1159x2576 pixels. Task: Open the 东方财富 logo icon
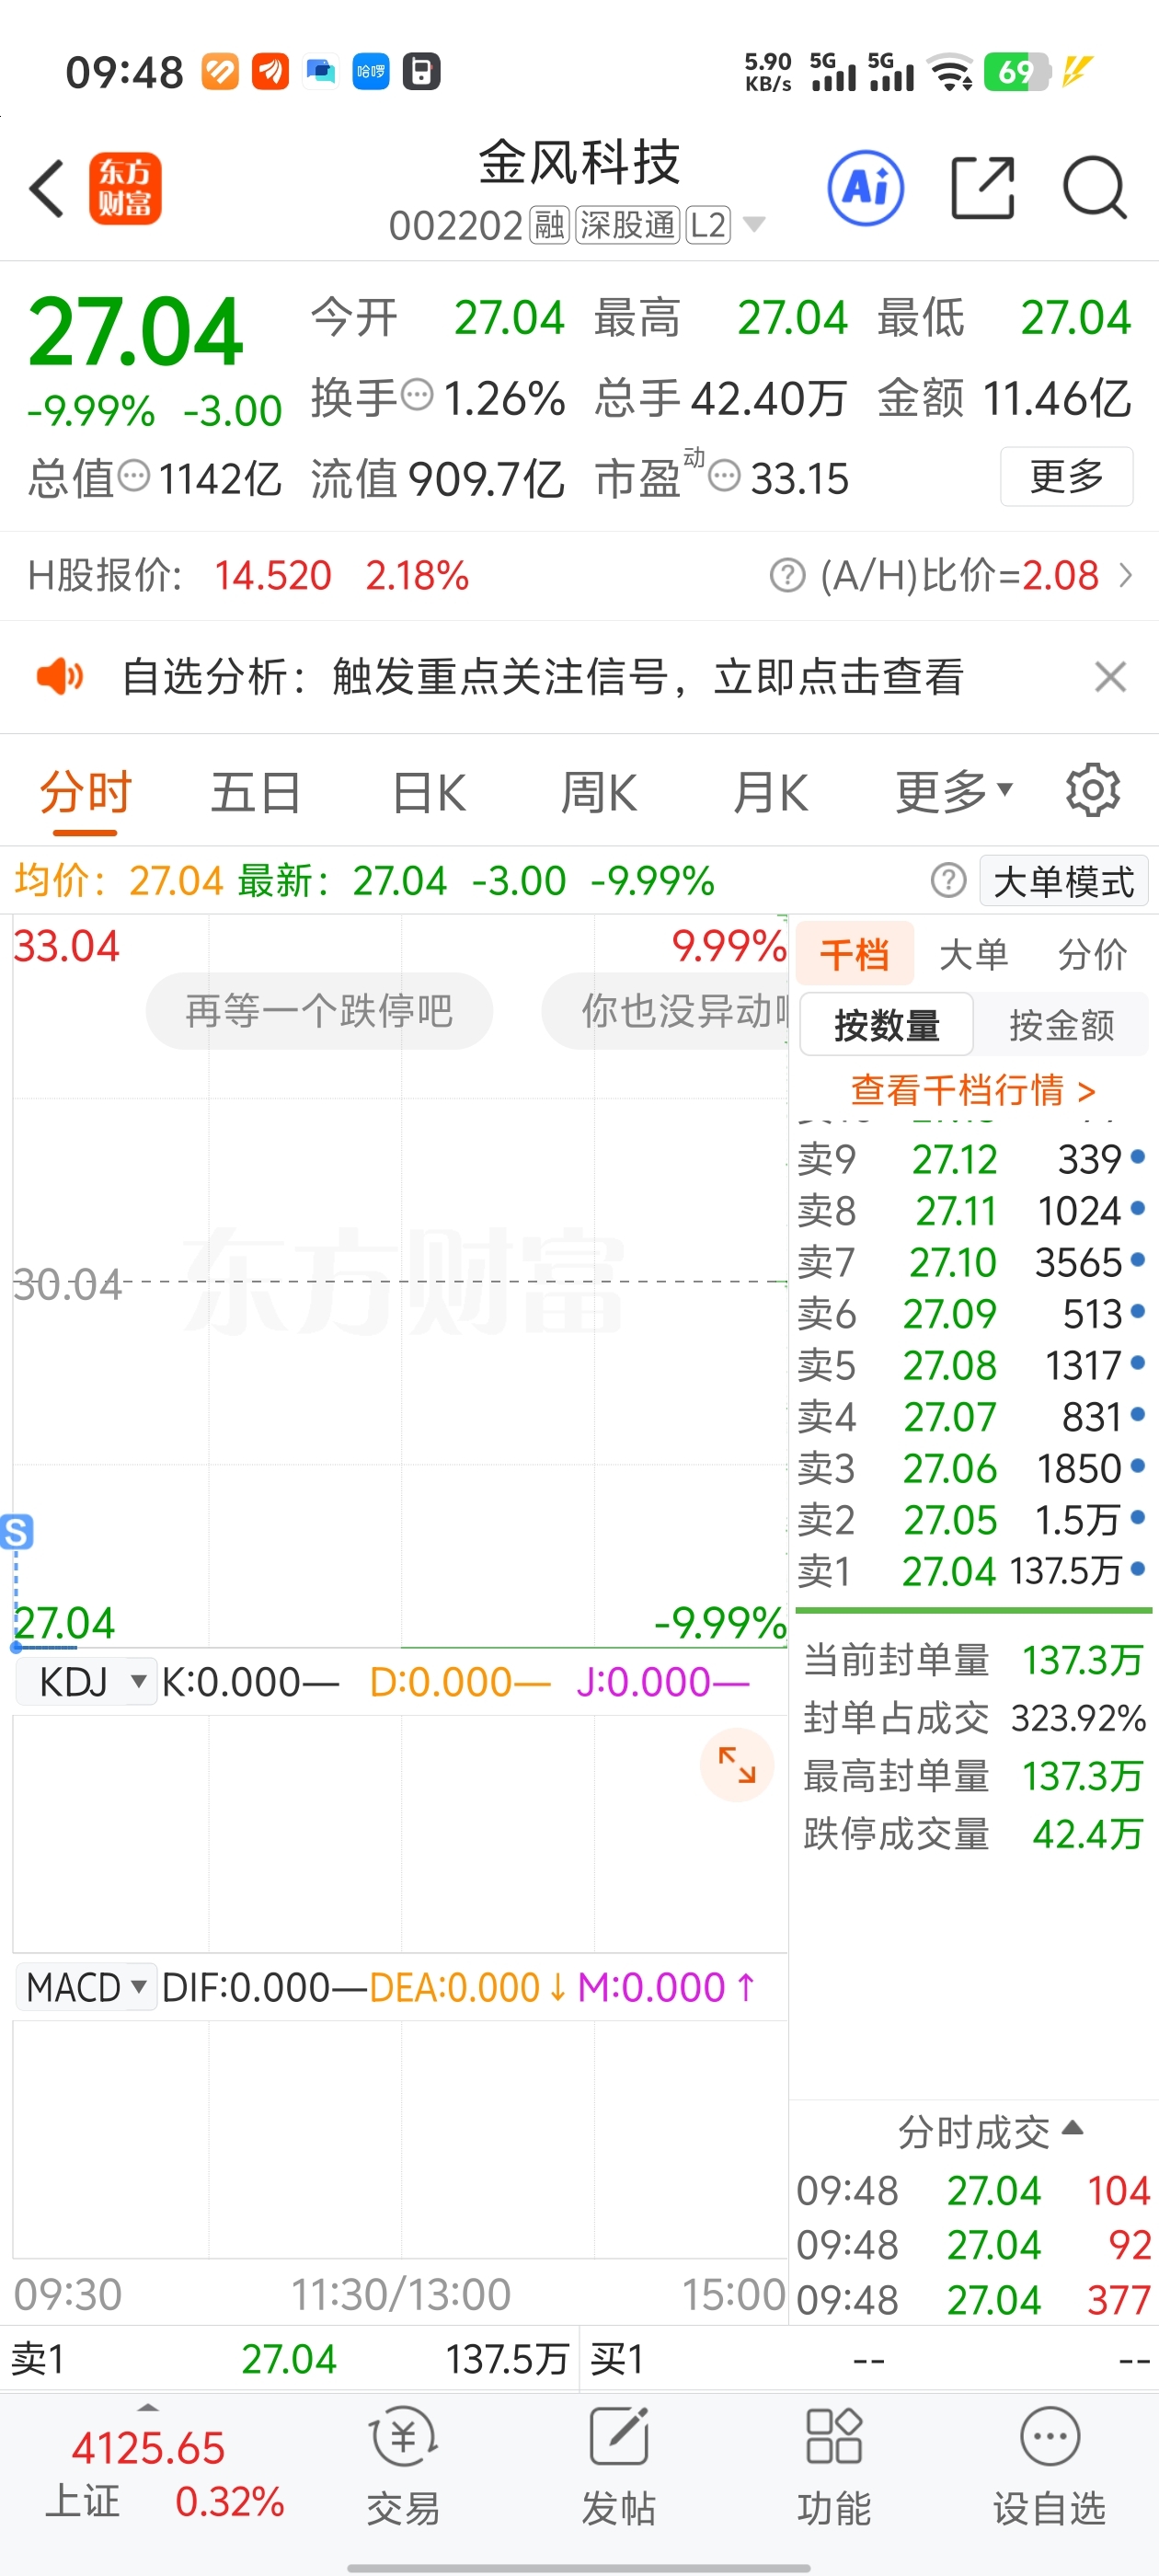pos(125,188)
